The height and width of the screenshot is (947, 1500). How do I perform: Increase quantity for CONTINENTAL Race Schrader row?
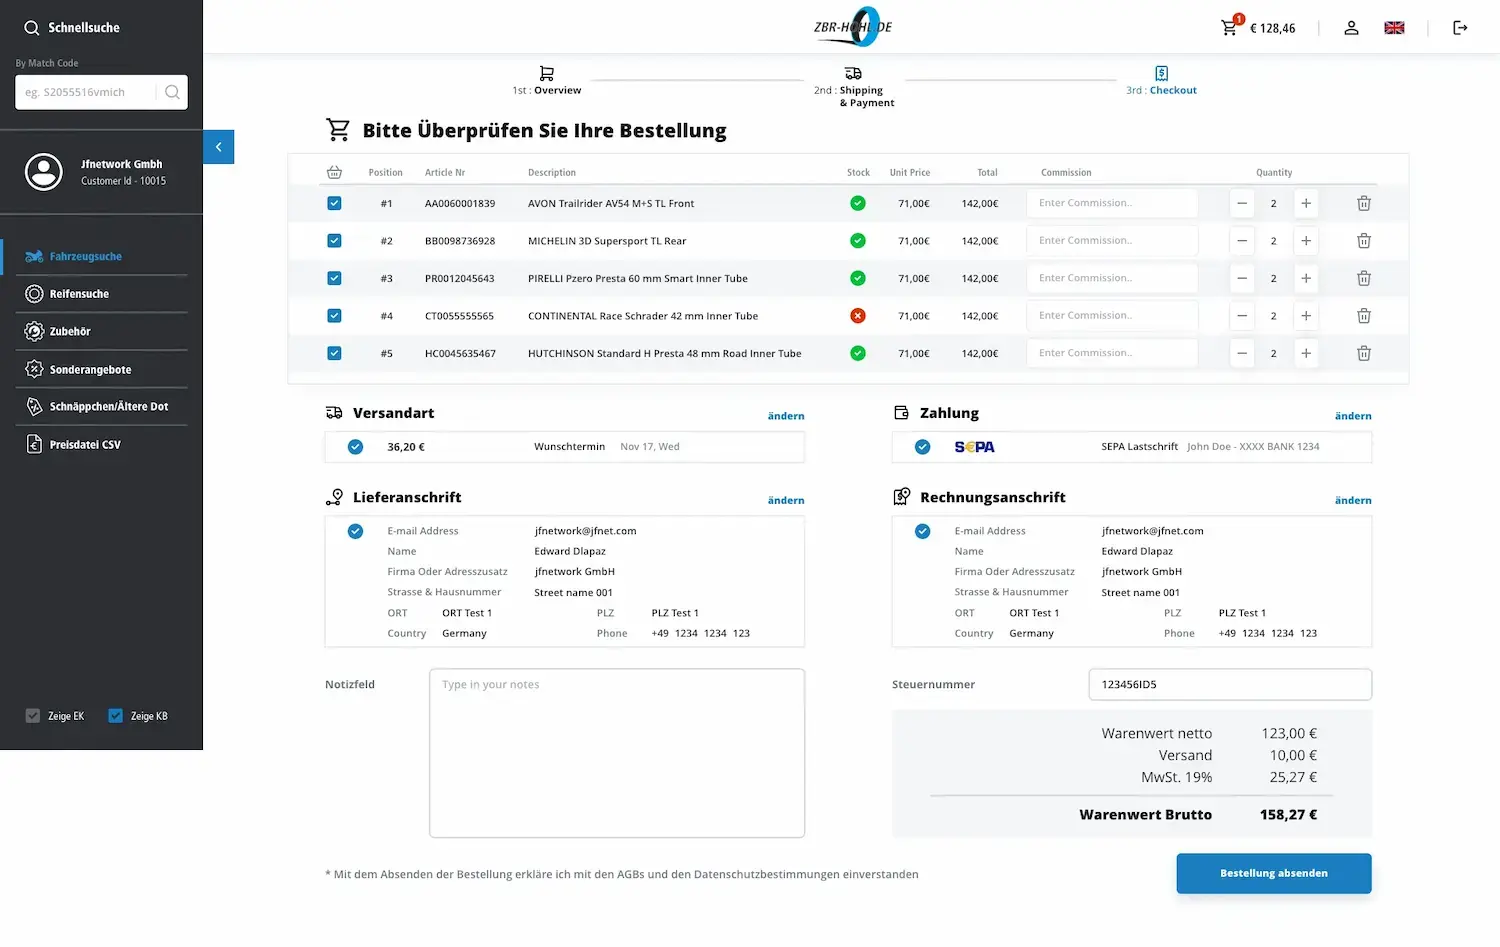pyautogui.click(x=1305, y=316)
